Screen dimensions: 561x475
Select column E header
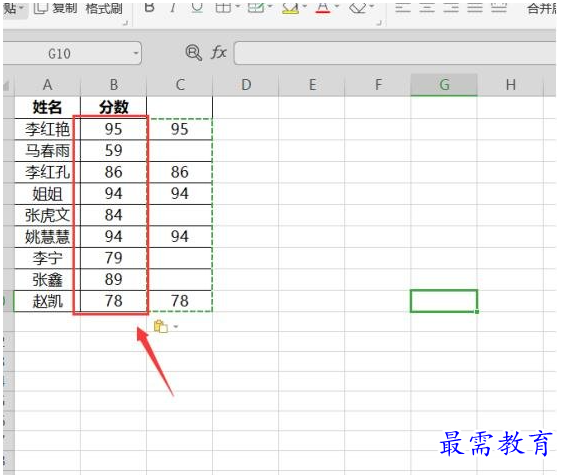point(312,85)
